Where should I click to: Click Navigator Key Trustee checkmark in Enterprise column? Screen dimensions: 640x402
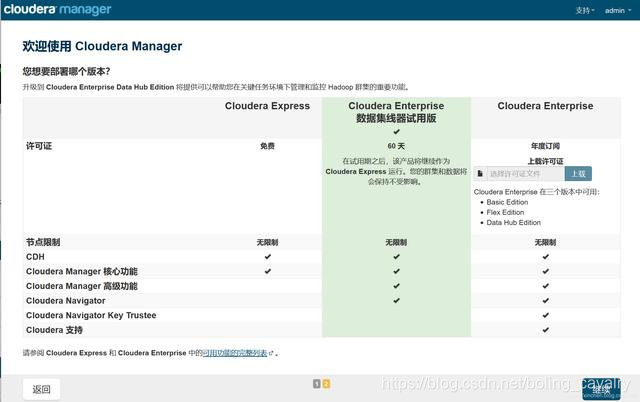(x=545, y=315)
